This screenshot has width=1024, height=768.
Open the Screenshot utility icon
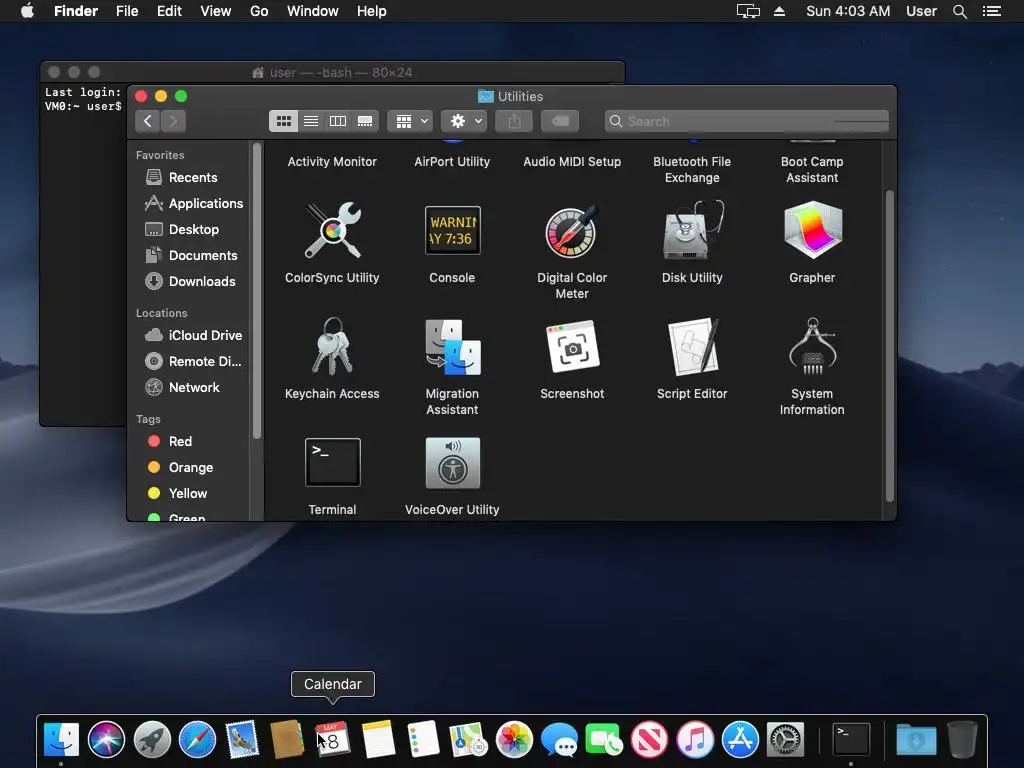pyautogui.click(x=572, y=346)
